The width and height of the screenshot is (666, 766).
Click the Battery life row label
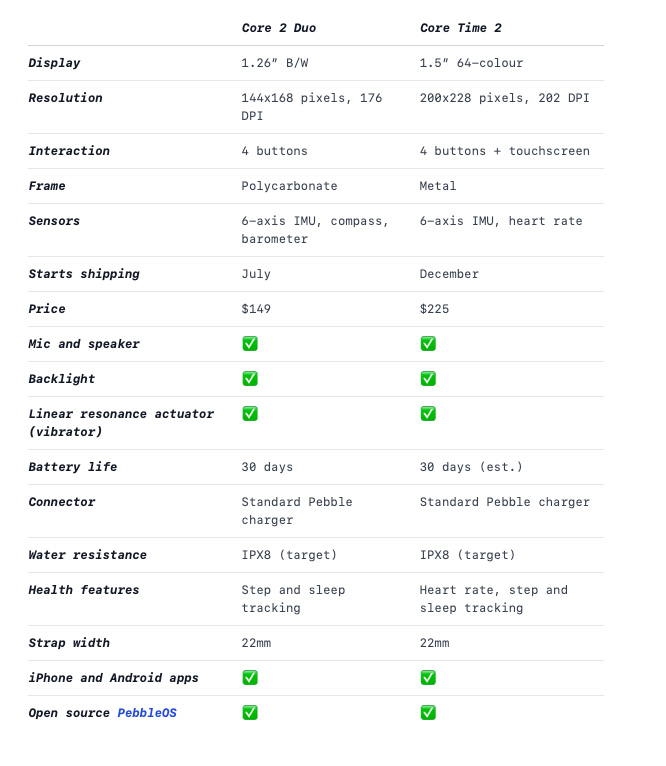pyautogui.click(x=72, y=467)
